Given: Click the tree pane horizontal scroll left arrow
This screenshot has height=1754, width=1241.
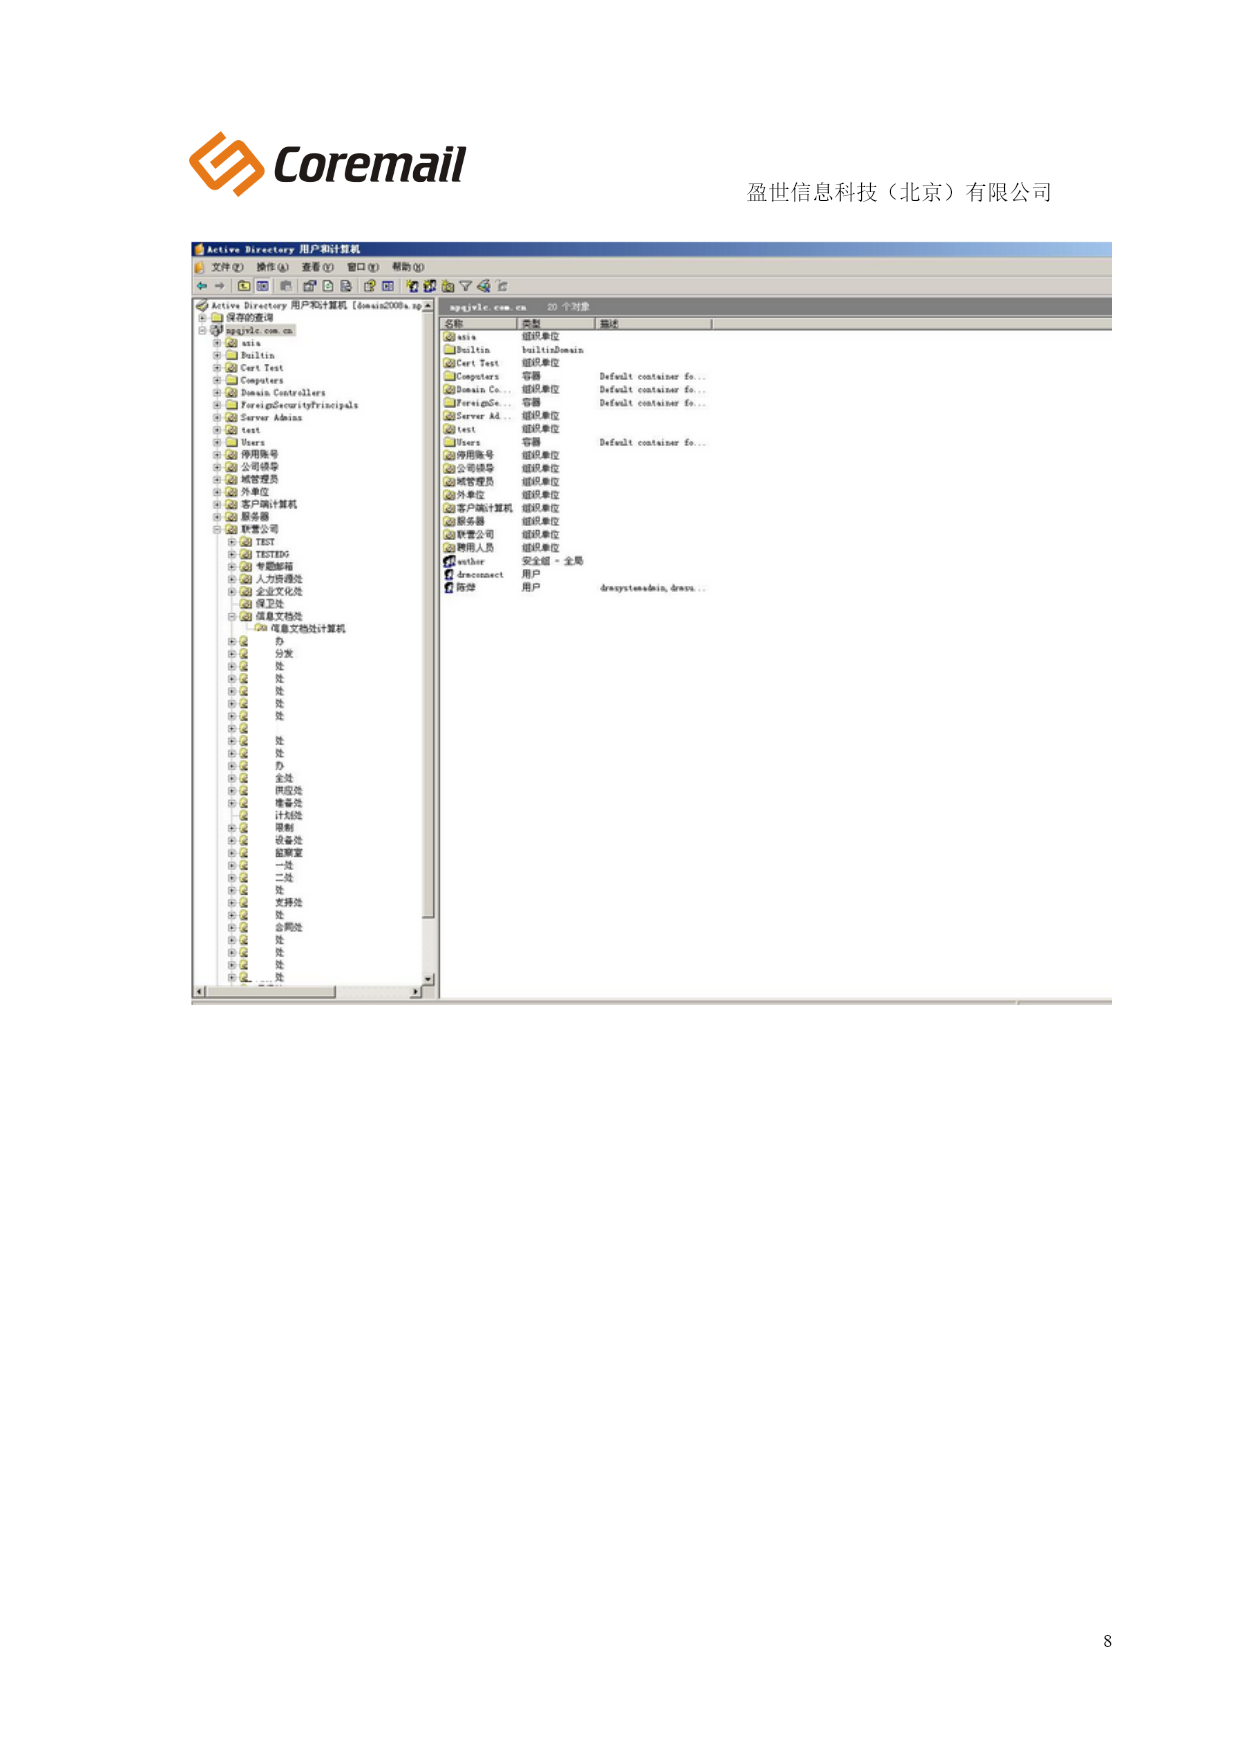Looking at the screenshot, I should [x=200, y=992].
